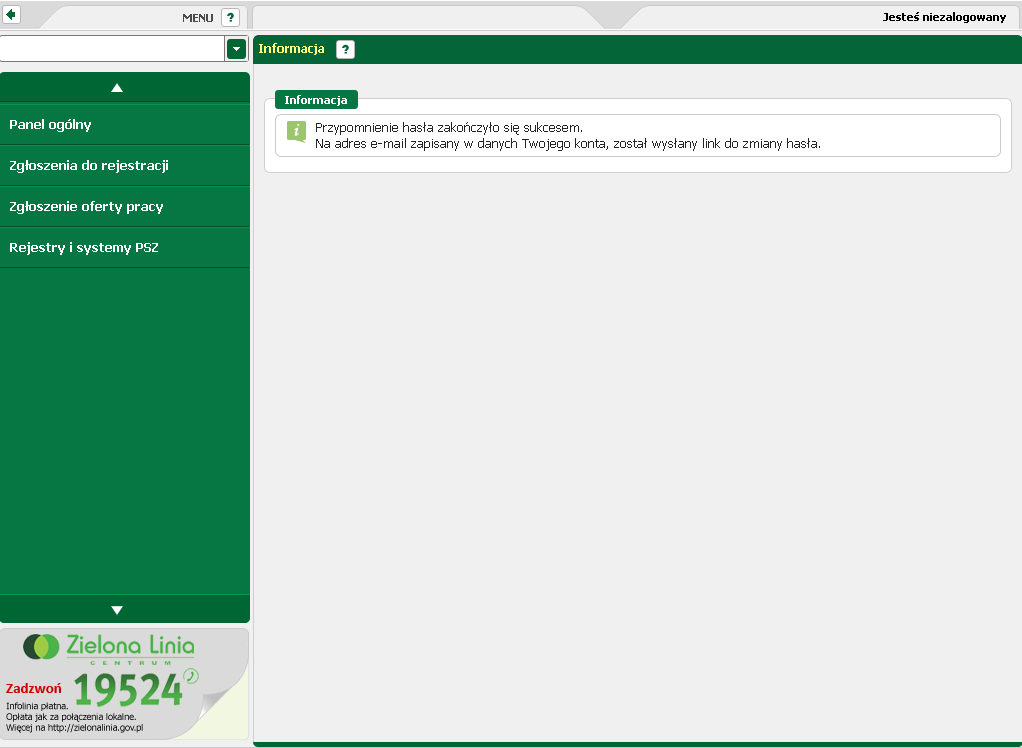
Task: Click the Infolinia płatna note
Action: 37,706
